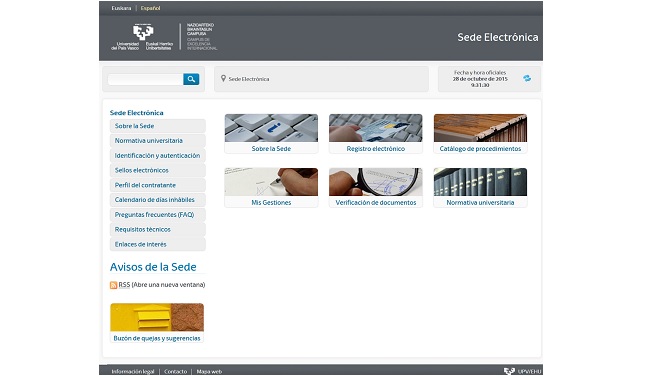Click the location pin breadcrumb icon
The width and height of the screenshot is (672, 378).
tap(223, 78)
